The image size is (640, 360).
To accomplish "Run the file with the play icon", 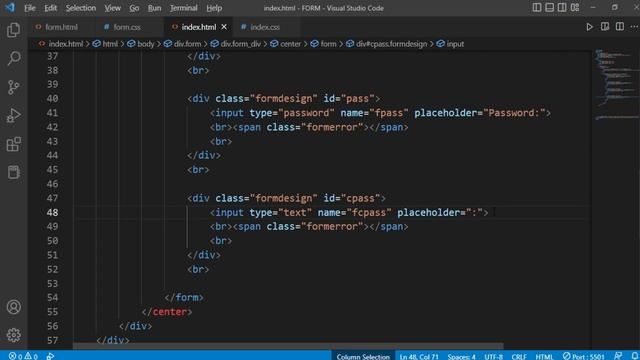I will point(589,27).
